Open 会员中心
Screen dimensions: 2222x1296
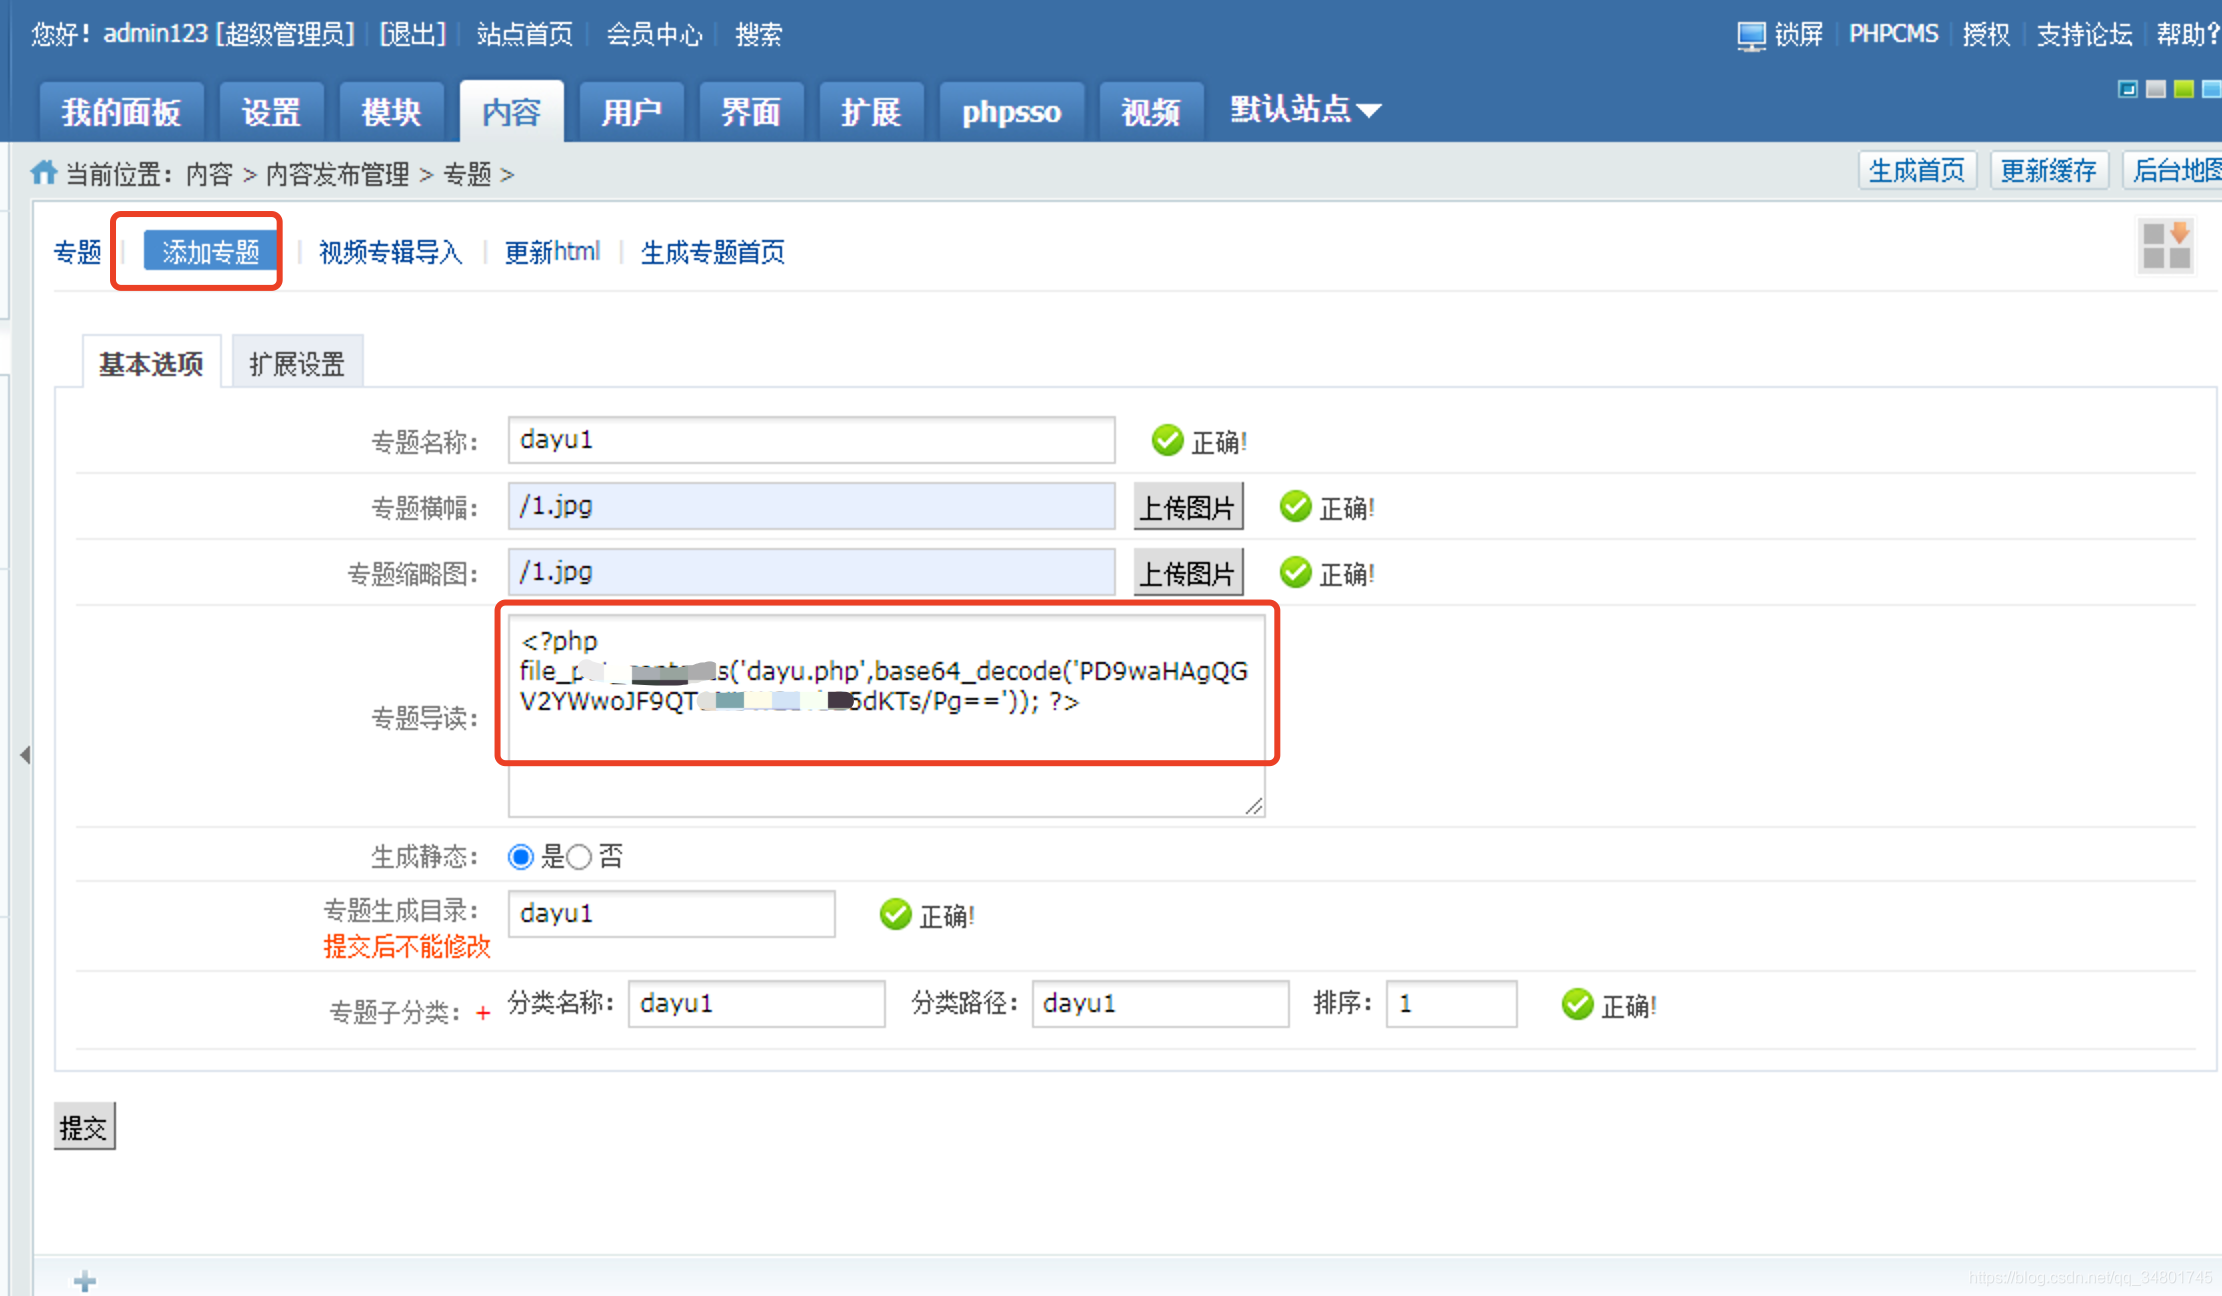pyautogui.click(x=655, y=35)
